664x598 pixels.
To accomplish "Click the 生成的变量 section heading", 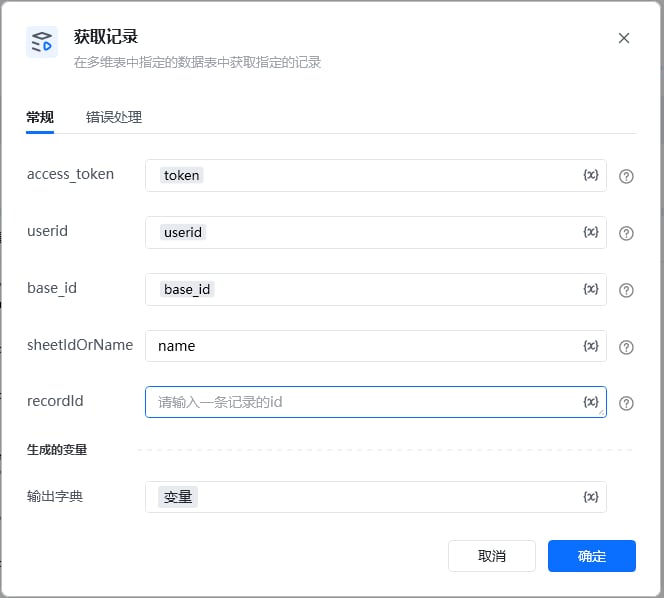I will pyautogui.click(x=57, y=450).
